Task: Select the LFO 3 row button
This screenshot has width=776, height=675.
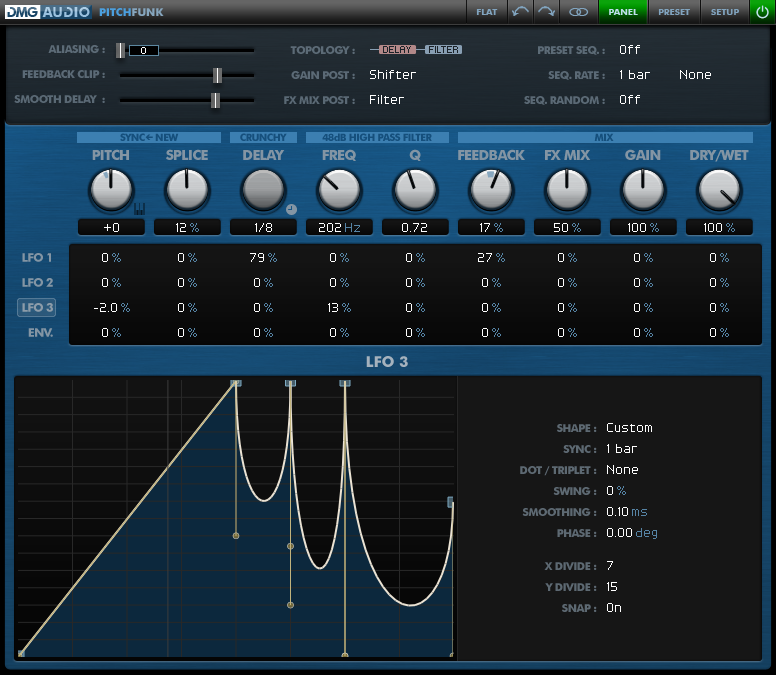Action: click(x=38, y=307)
